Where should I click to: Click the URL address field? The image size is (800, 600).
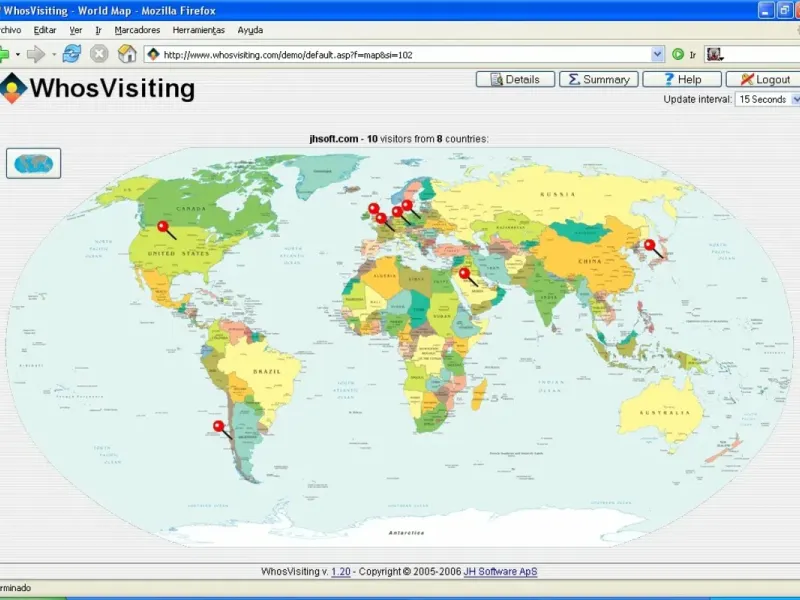click(405, 54)
